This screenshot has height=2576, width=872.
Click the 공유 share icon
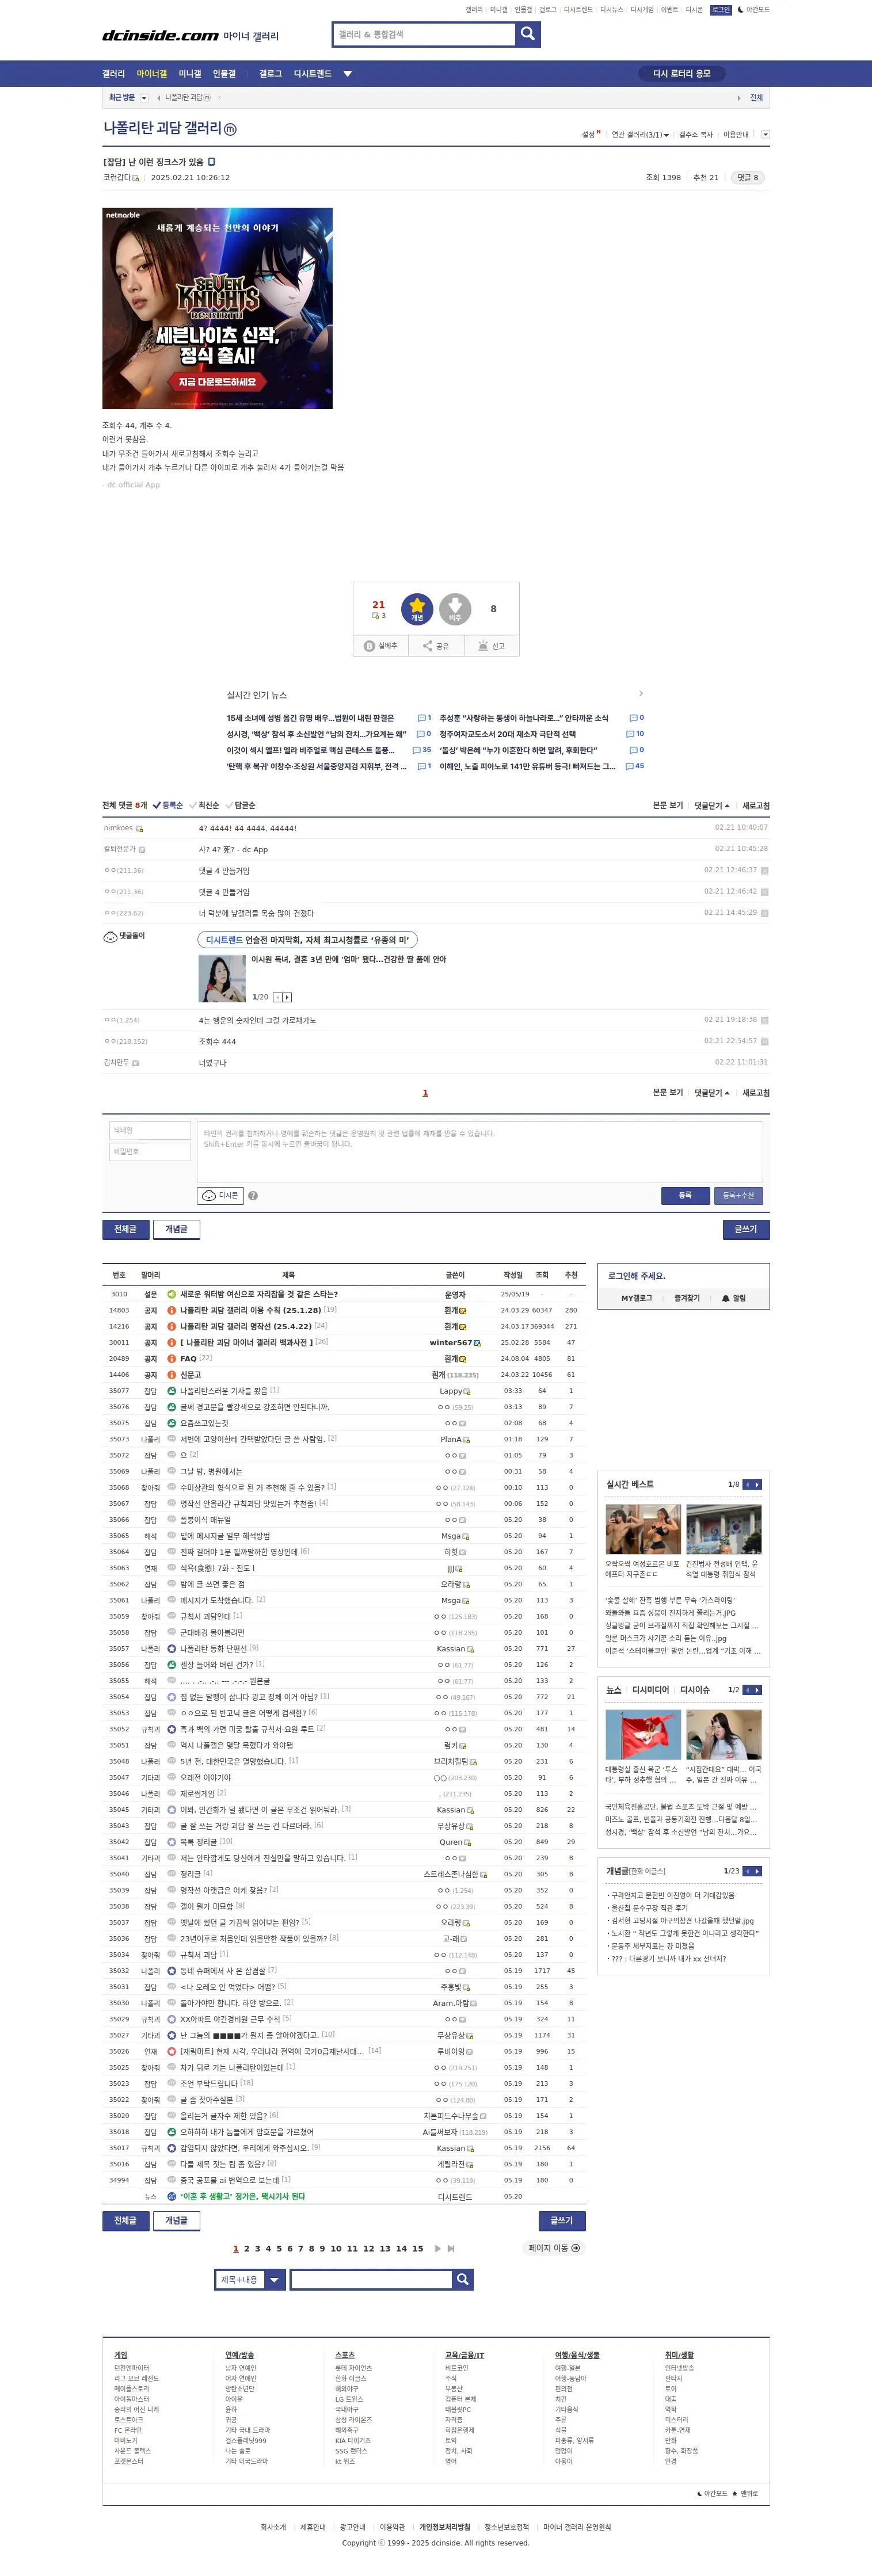click(428, 646)
